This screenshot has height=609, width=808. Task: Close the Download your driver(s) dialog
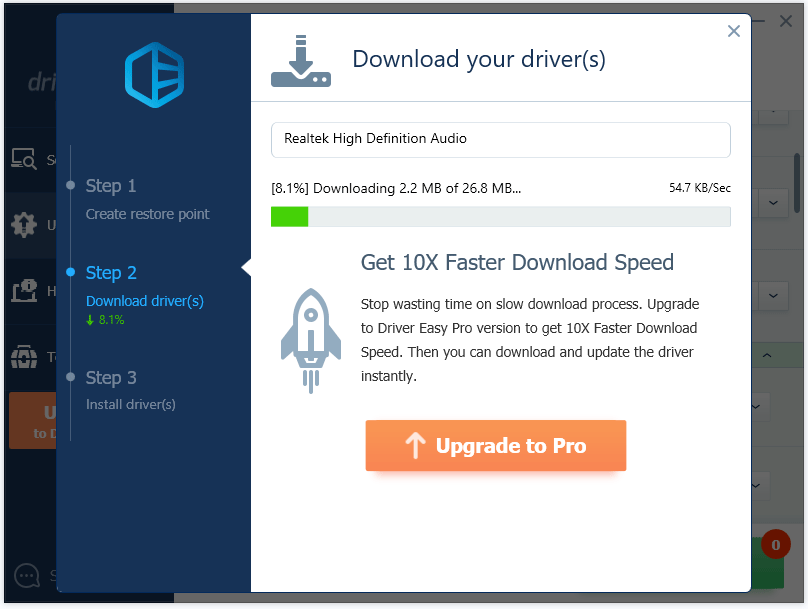coord(733,31)
